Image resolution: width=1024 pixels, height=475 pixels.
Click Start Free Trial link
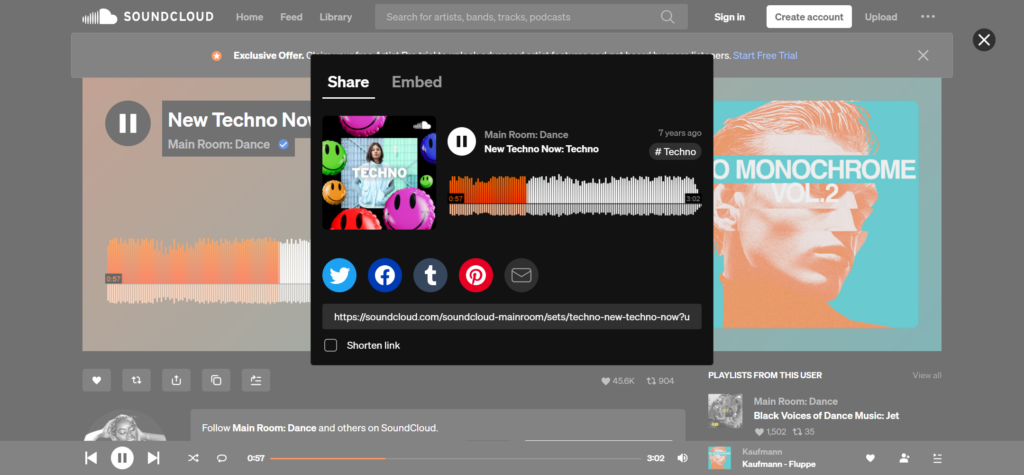[x=765, y=56]
